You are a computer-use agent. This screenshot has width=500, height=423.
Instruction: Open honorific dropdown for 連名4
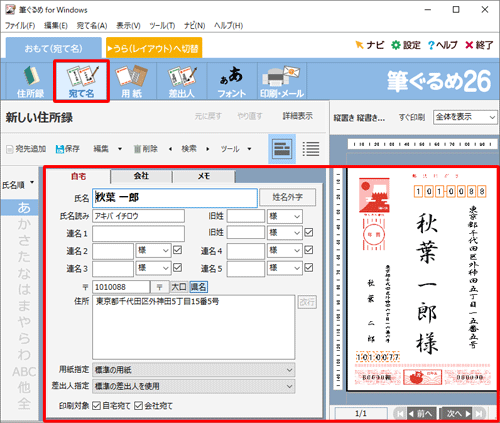click(285, 250)
